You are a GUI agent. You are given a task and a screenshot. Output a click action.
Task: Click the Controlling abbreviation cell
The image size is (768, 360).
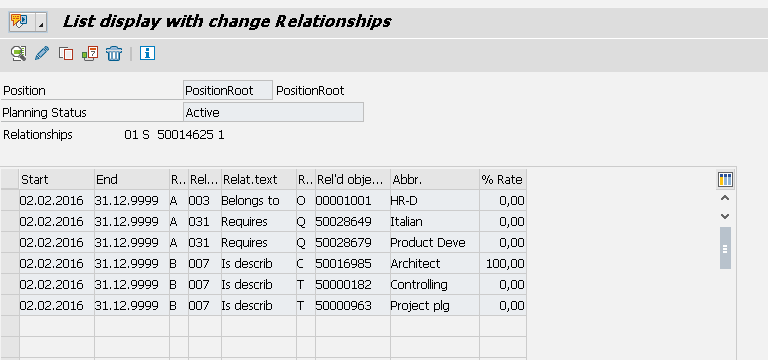pyautogui.click(x=435, y=285)
